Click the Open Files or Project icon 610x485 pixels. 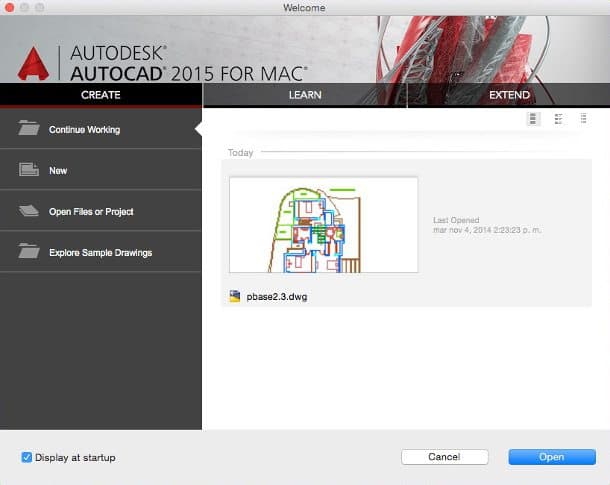(x=29, y=211)
